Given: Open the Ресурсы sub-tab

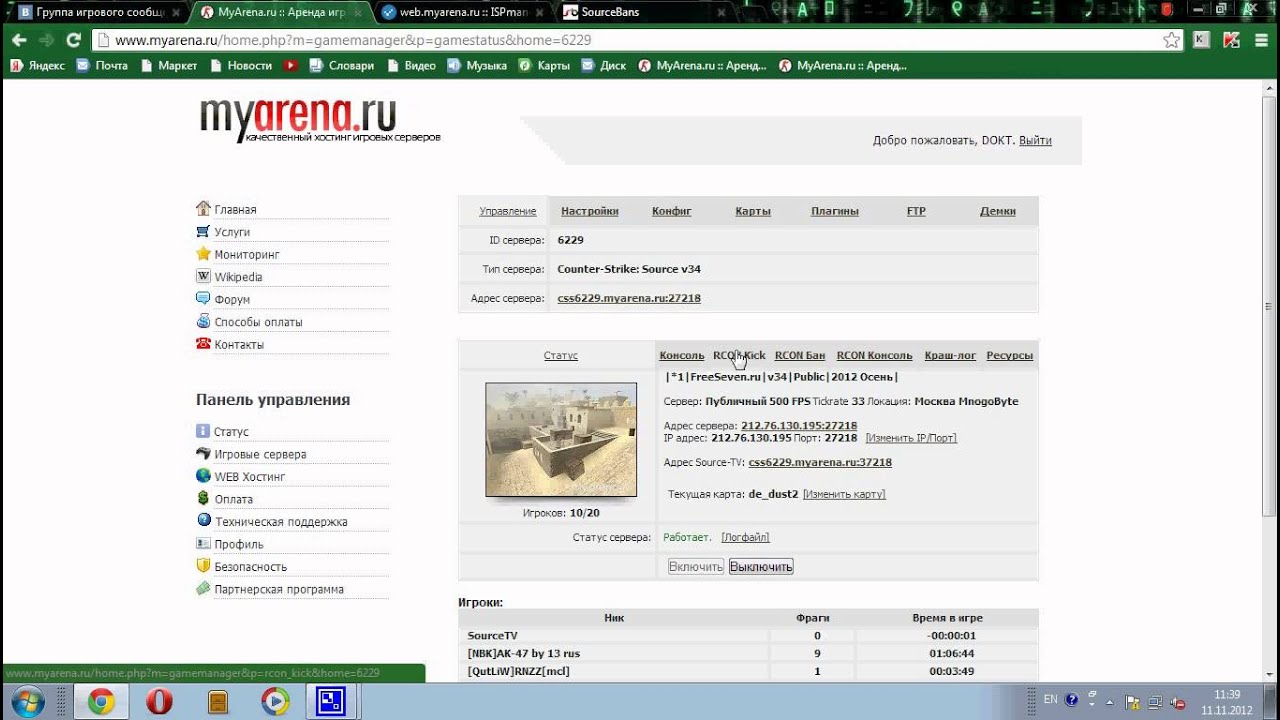Looking at the screenshot, I should 1010,355.
